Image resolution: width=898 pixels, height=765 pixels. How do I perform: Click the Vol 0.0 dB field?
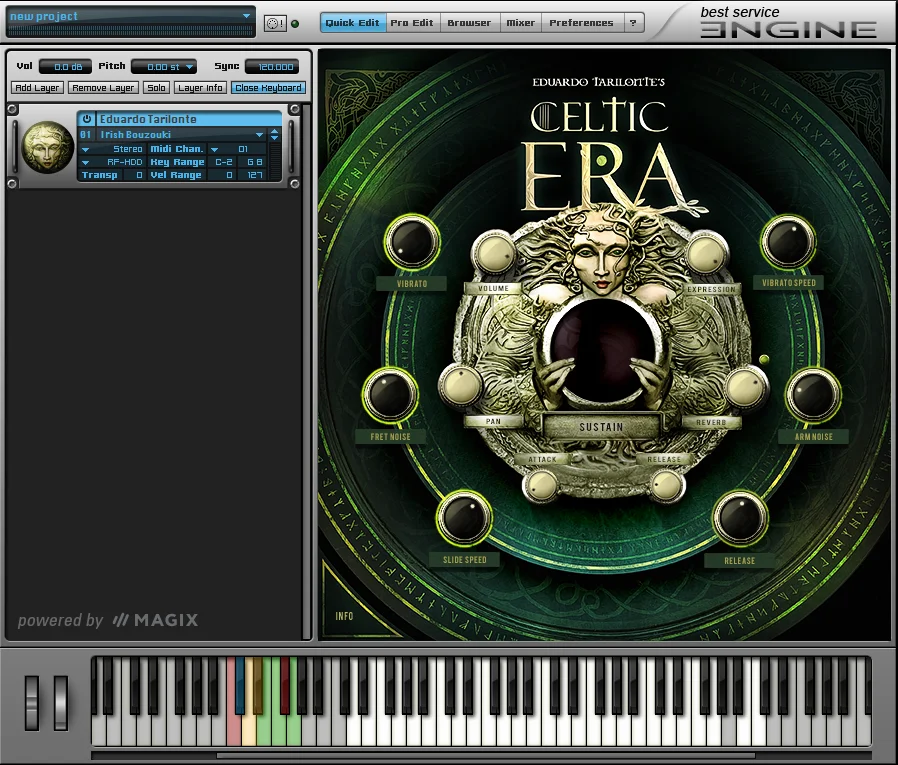click(65, 67)
